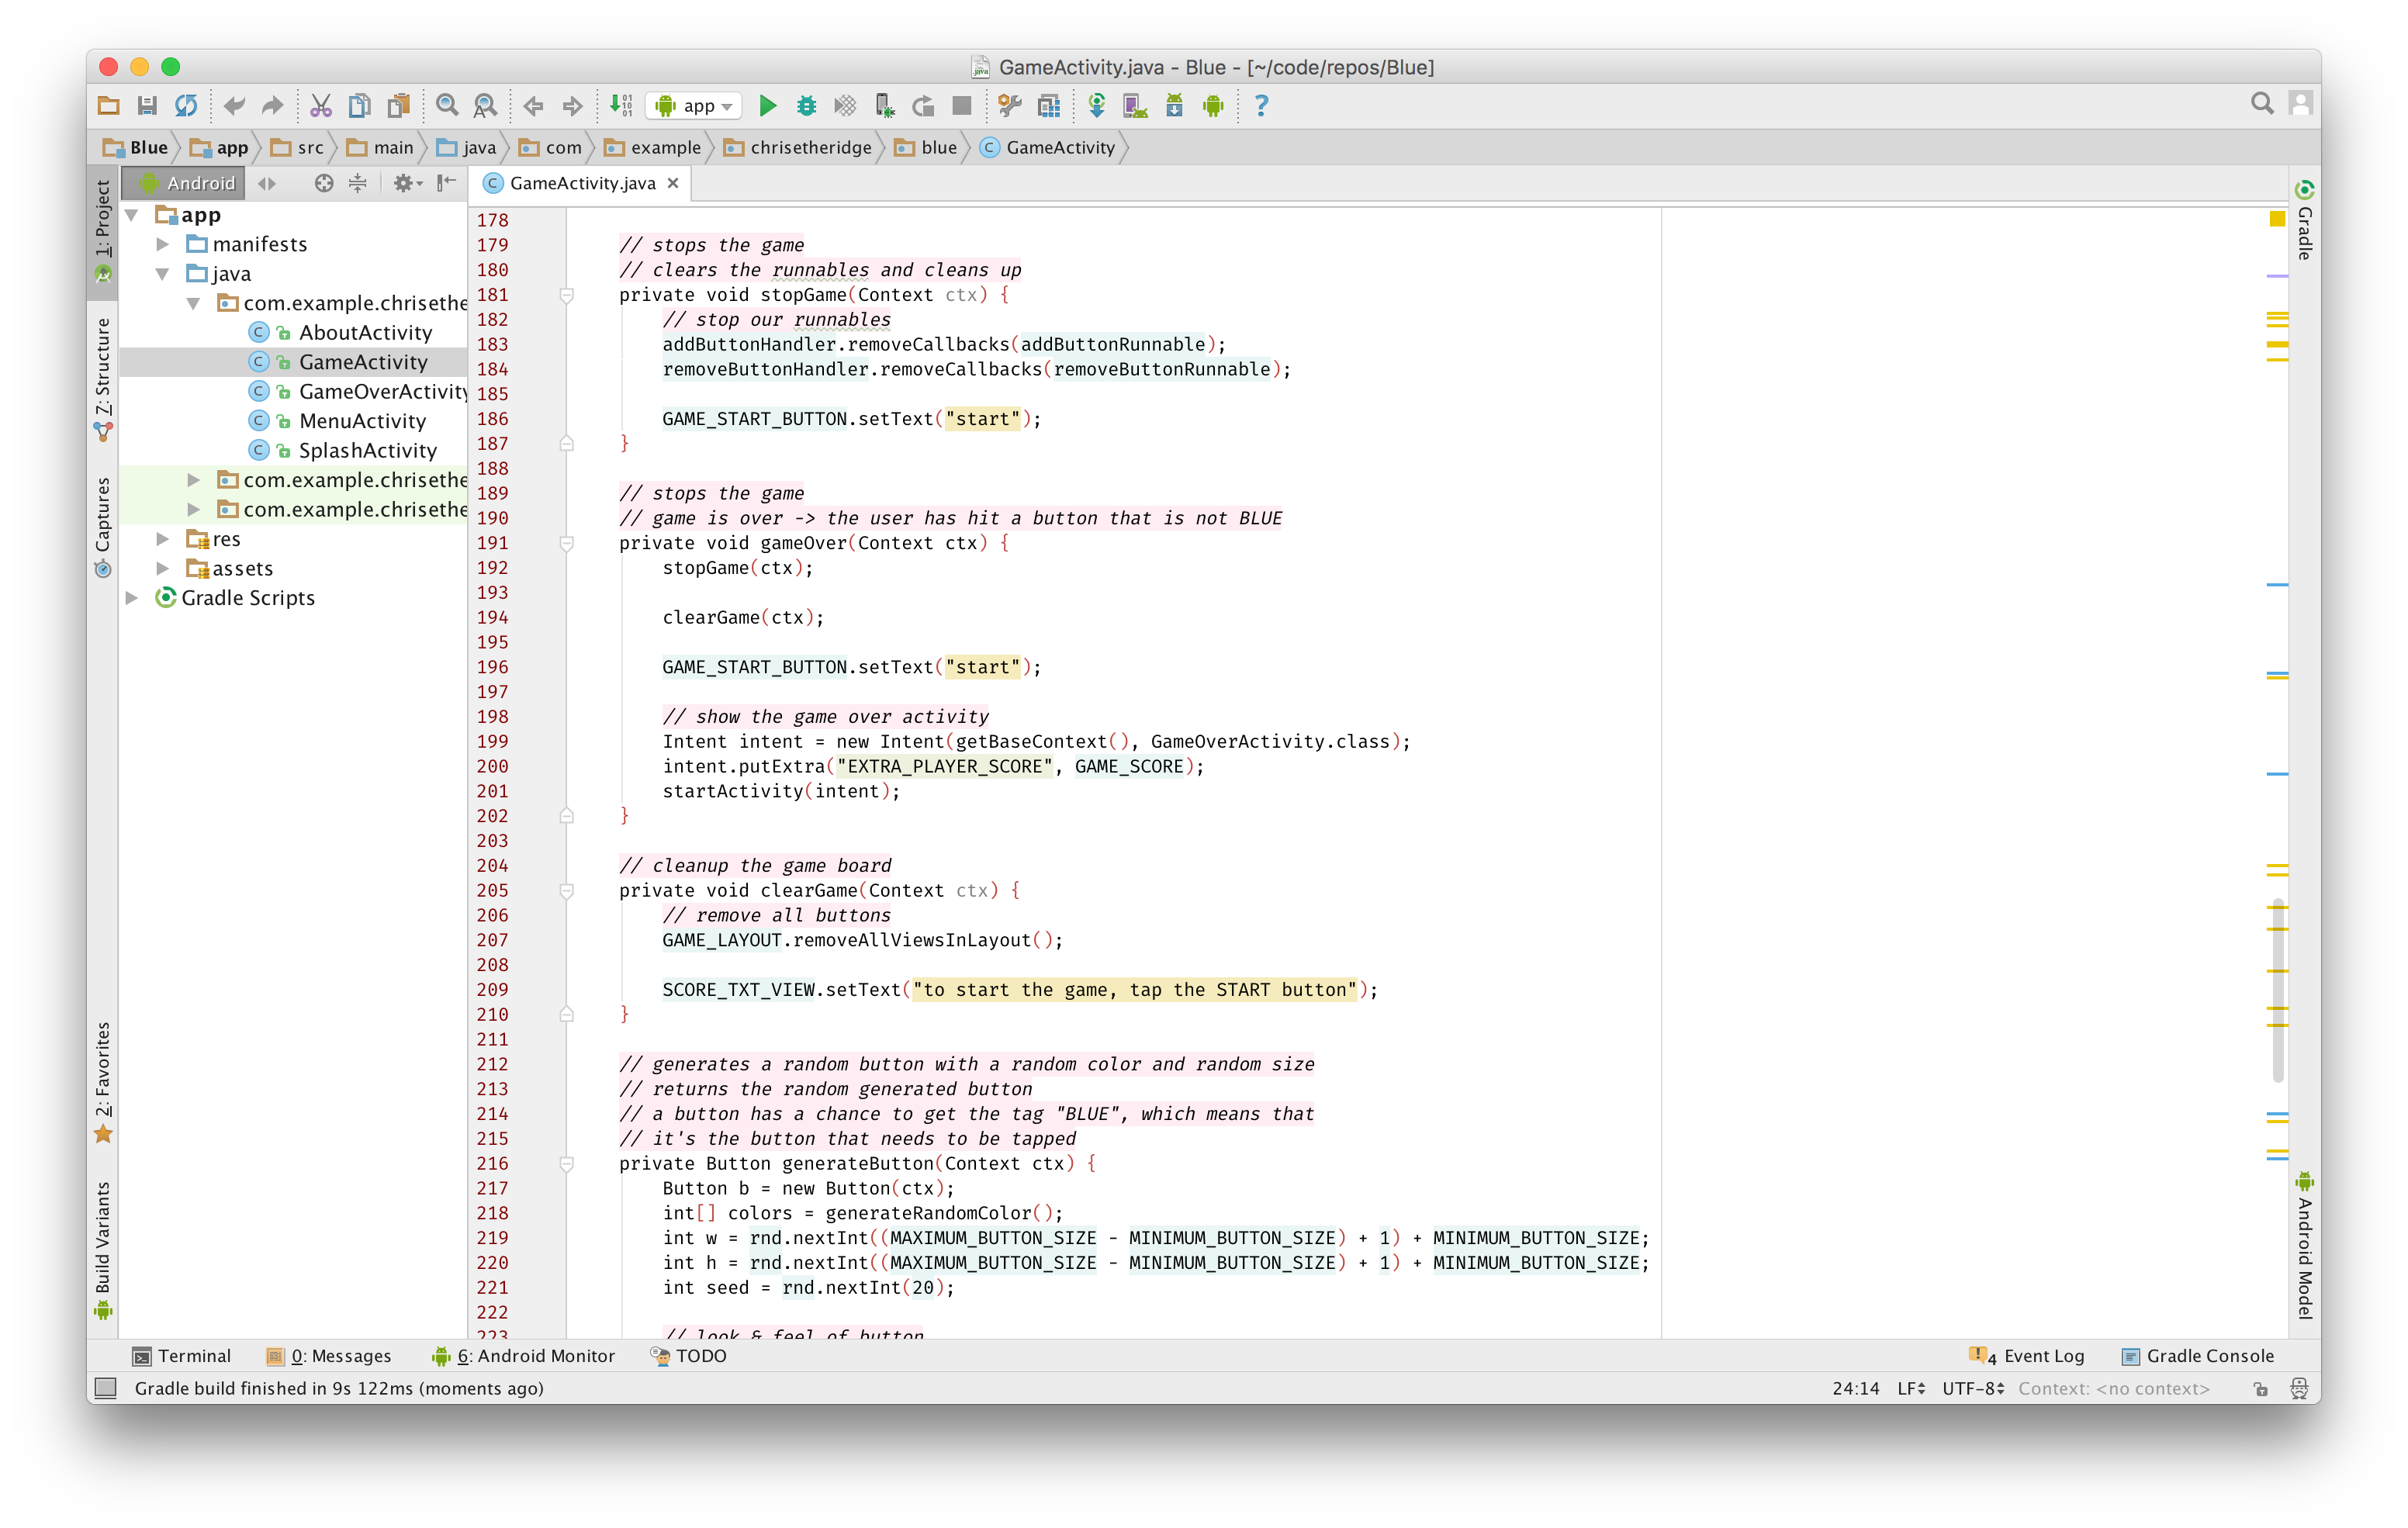Open the AVD Manager icon
Viewport: 2408px width, 1528px height.
1135,106
